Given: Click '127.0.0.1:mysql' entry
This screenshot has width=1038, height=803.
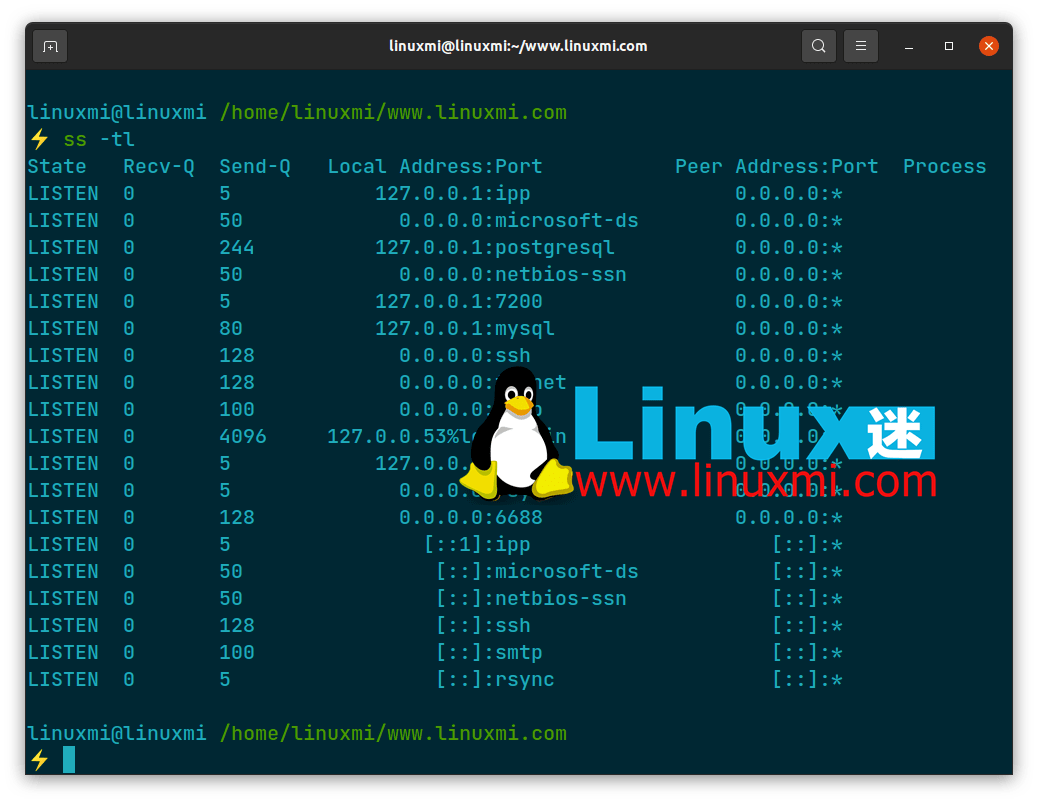Looking at the screenshot, I should click(465, 329).
